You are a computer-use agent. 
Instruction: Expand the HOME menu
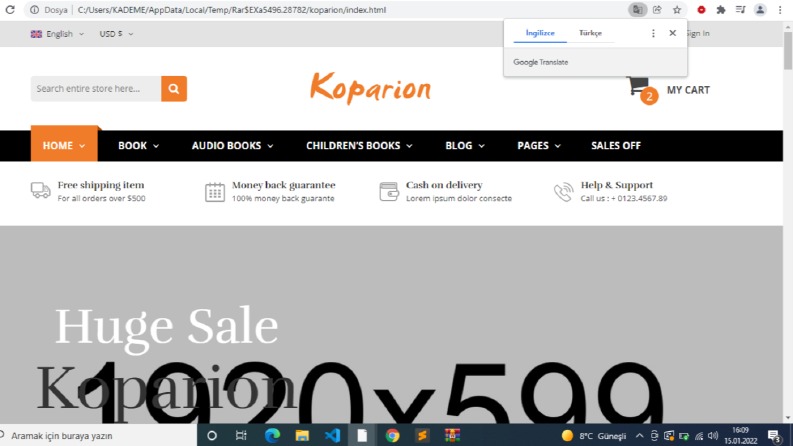[64, 146]
